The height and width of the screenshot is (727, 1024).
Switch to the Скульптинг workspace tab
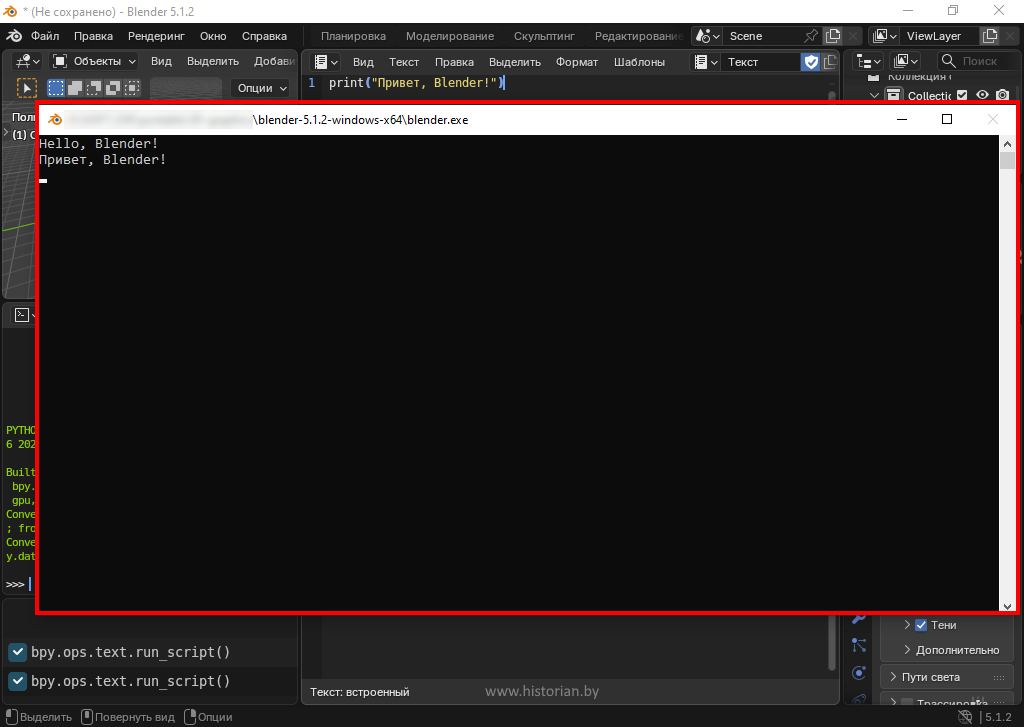[x=544, y=36]
